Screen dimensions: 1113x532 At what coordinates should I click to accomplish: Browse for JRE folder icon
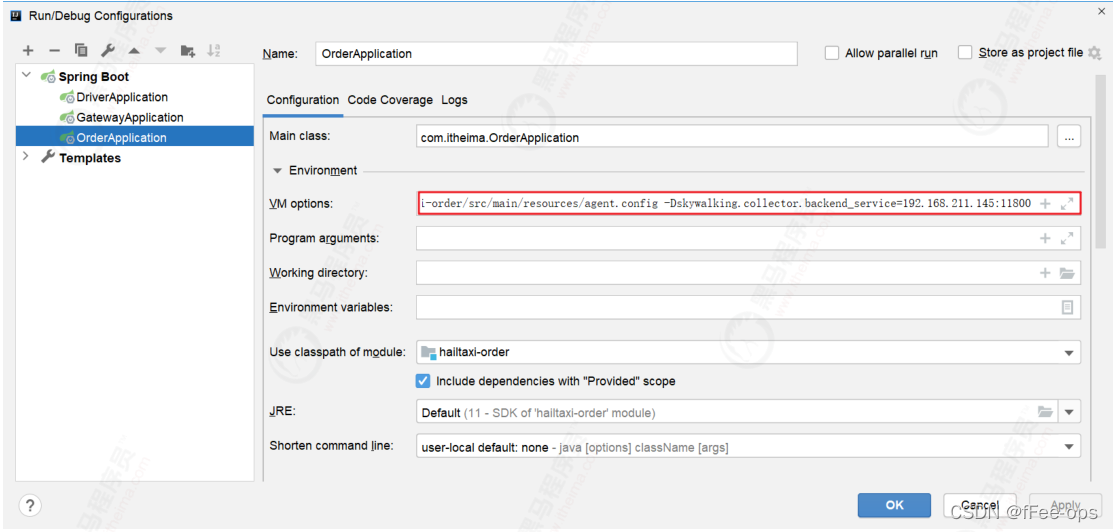coord(1045,411)
